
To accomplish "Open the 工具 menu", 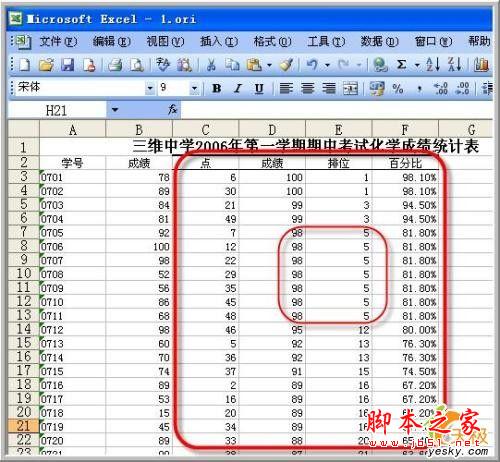I will (x=326, y=41).
